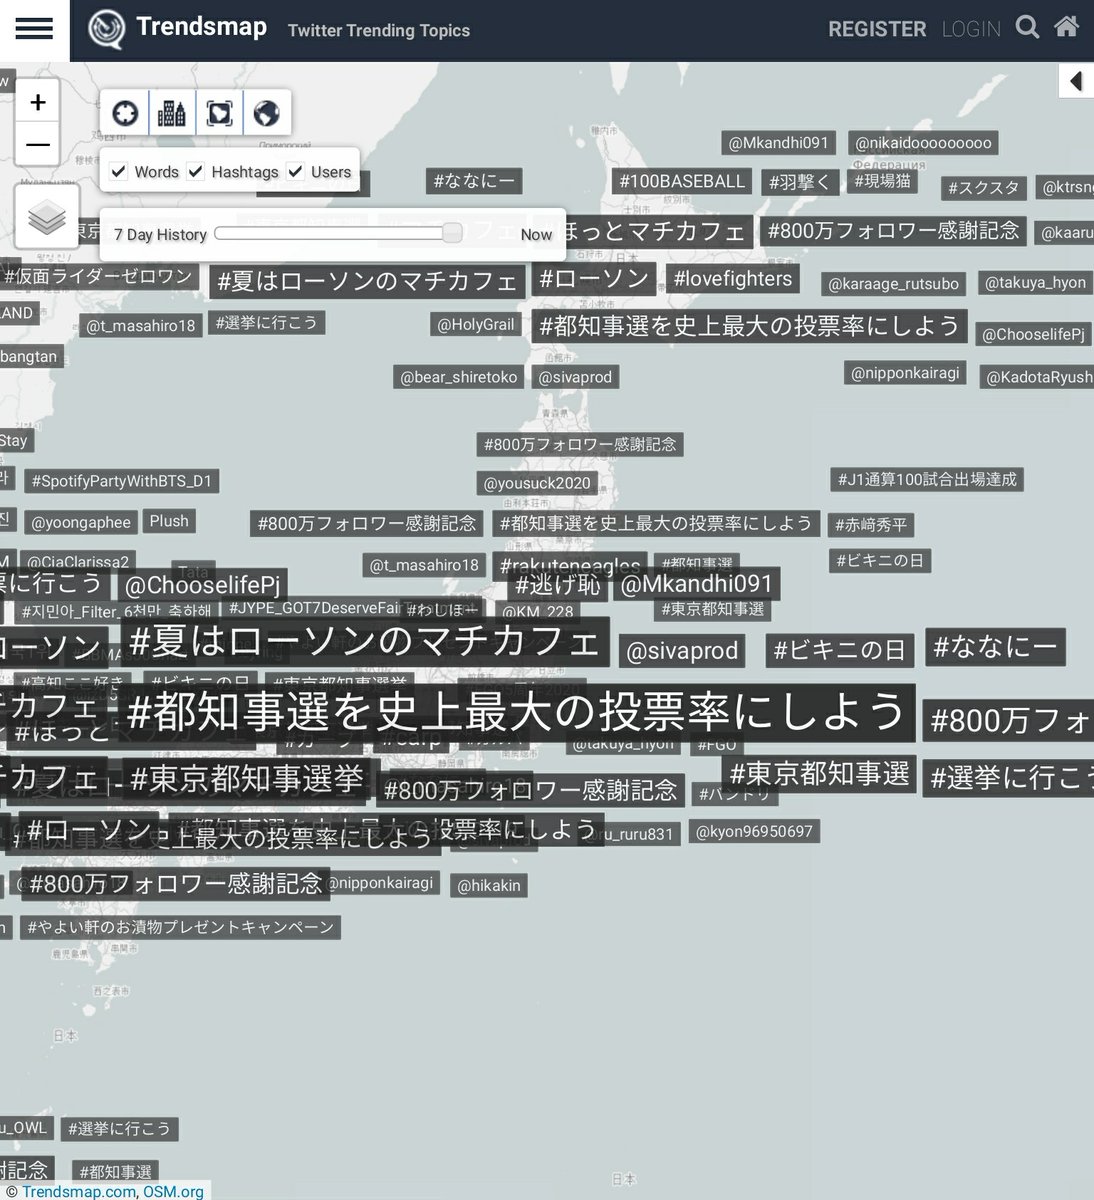Click the region frame icon

pos(219,113)
